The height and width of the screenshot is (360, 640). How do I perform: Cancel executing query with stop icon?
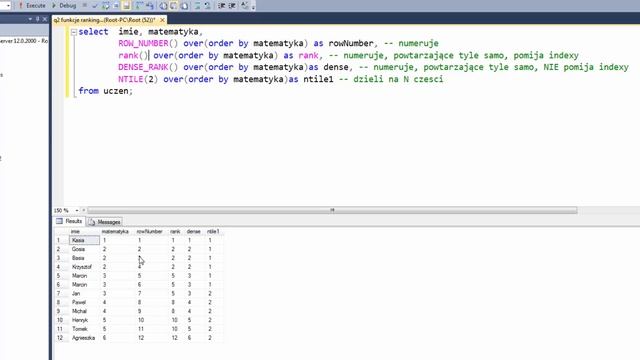point(85,6)
